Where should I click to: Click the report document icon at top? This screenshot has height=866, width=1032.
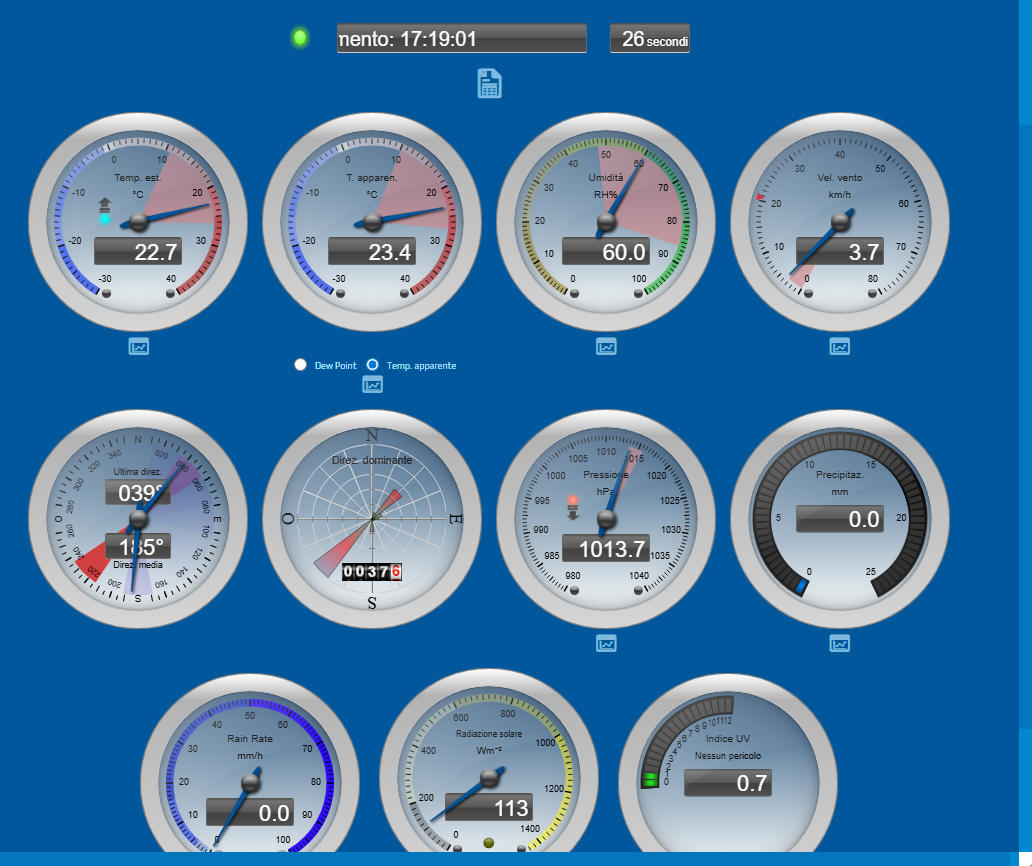[x=489, y=84]
